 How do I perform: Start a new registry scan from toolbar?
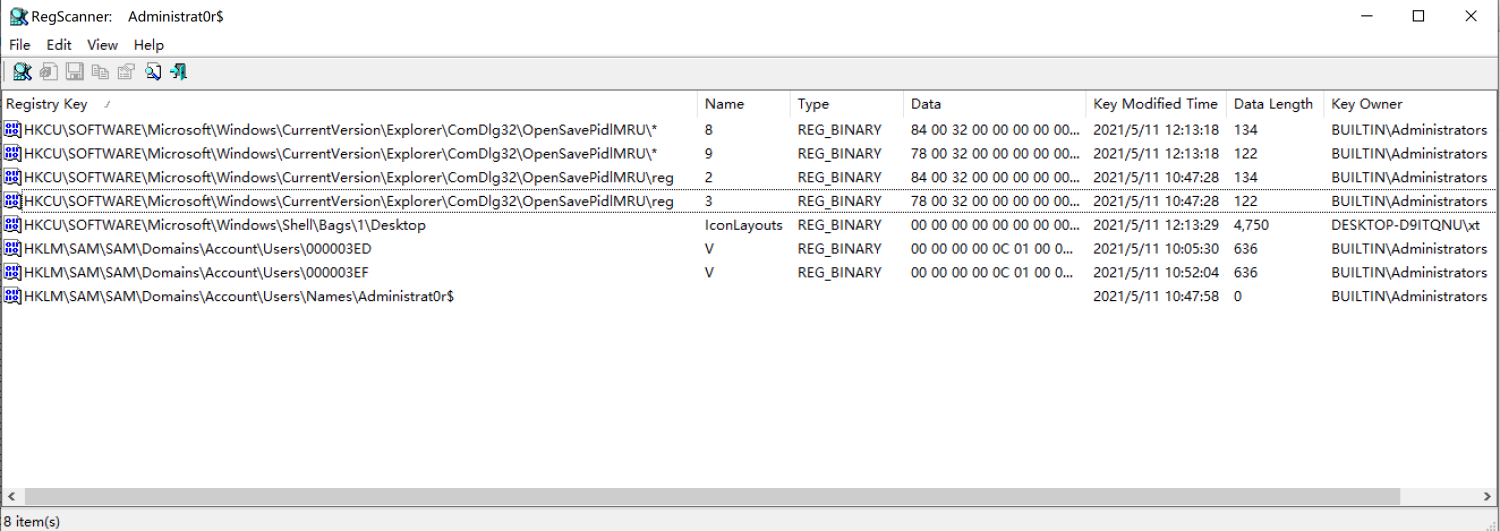[22, 71]
